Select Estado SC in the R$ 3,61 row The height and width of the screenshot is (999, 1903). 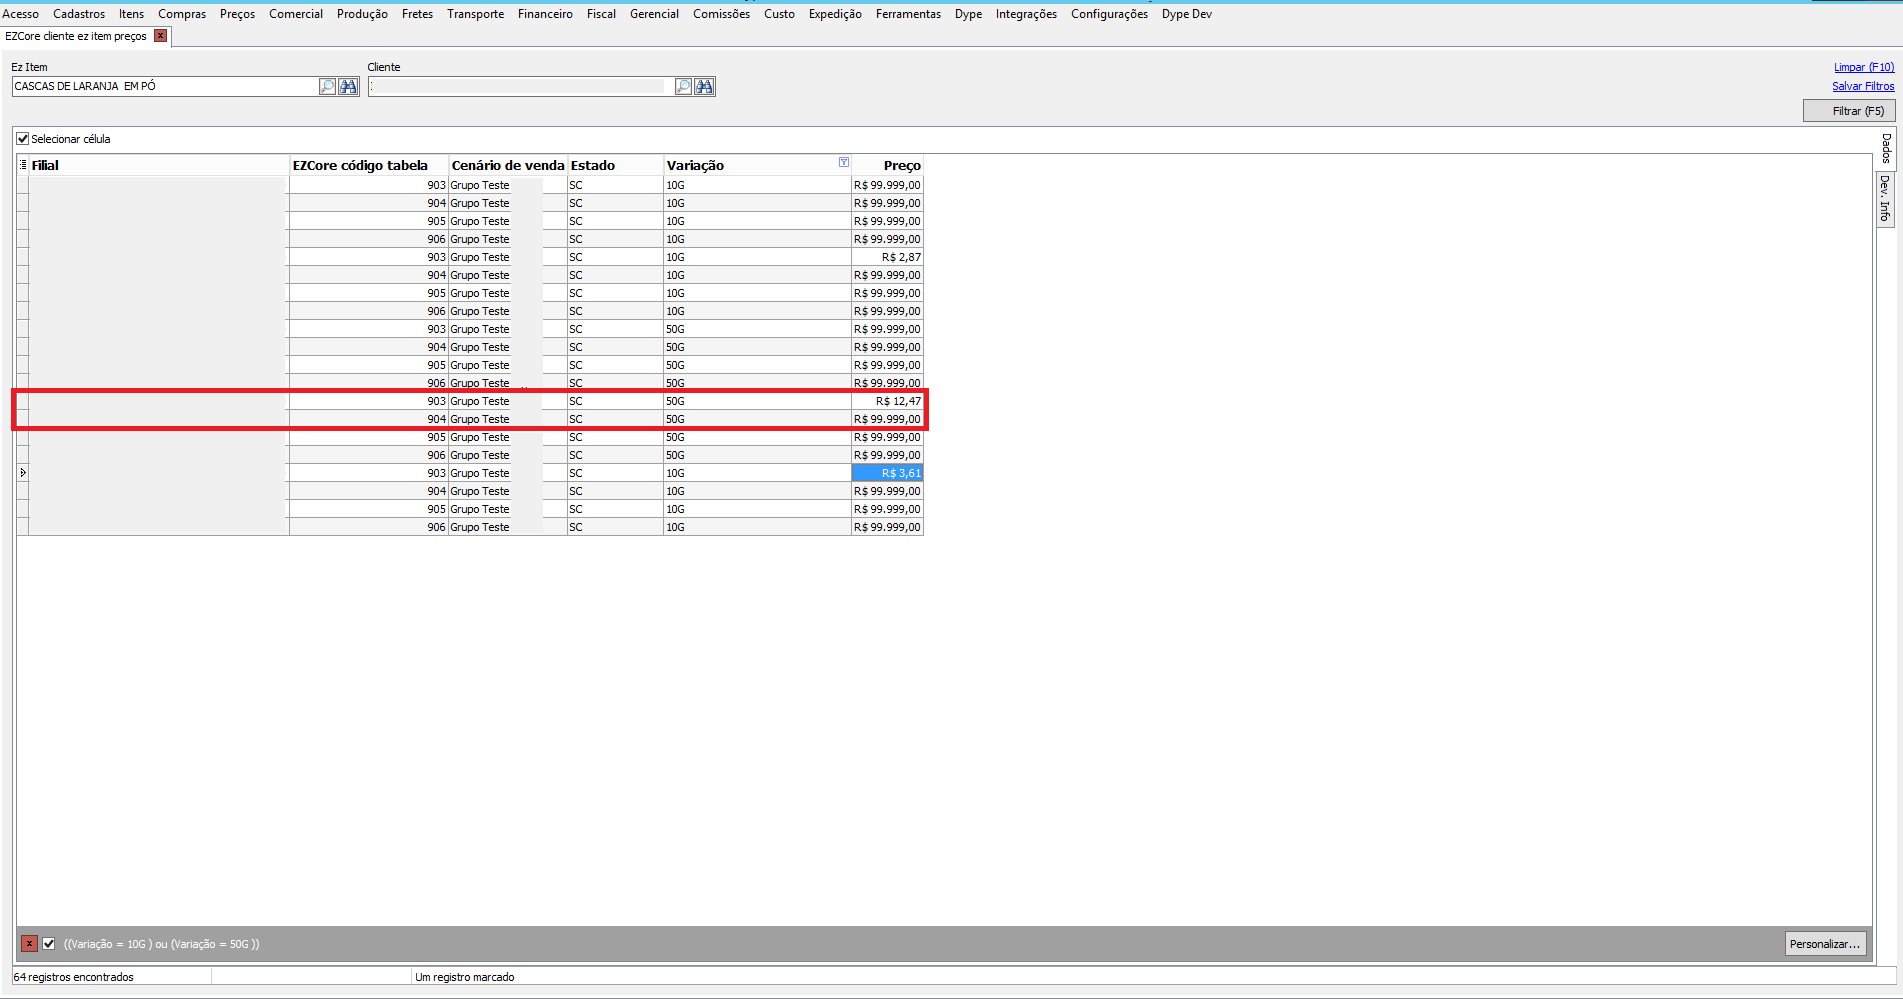point(615,473)
